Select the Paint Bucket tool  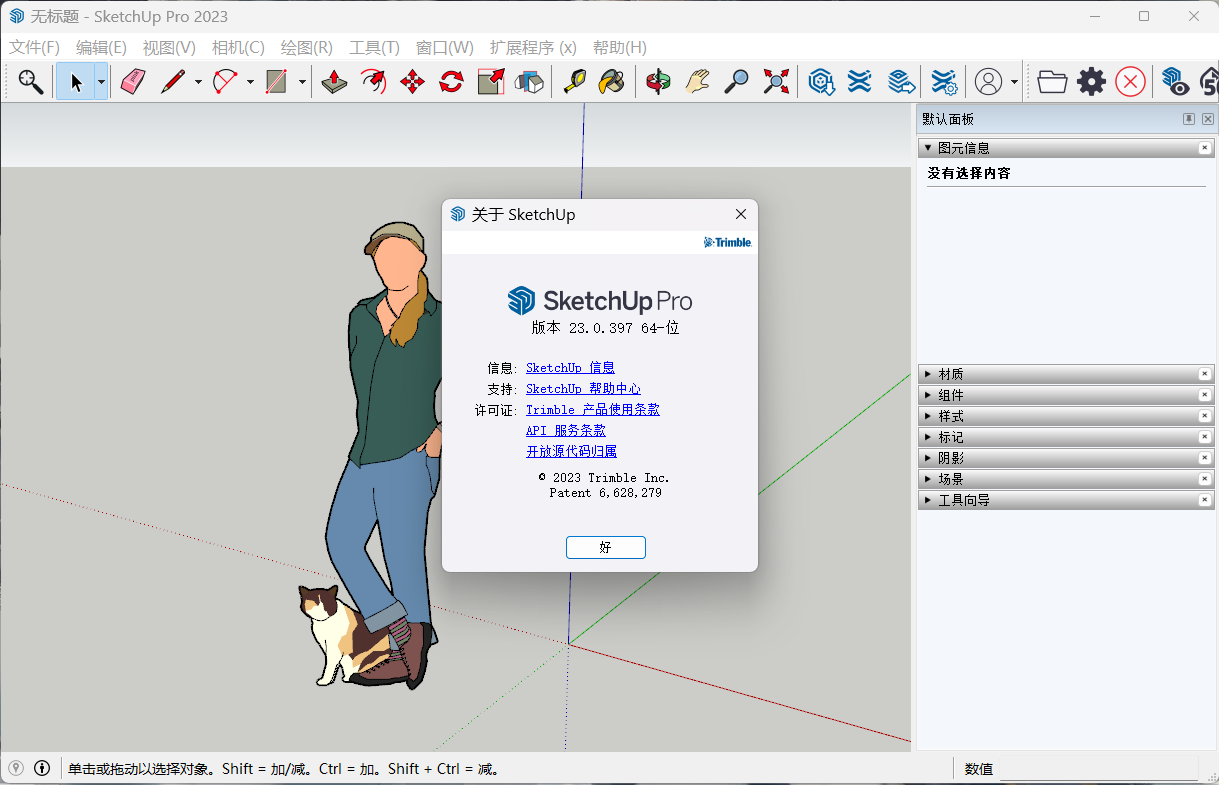point(612,81)
